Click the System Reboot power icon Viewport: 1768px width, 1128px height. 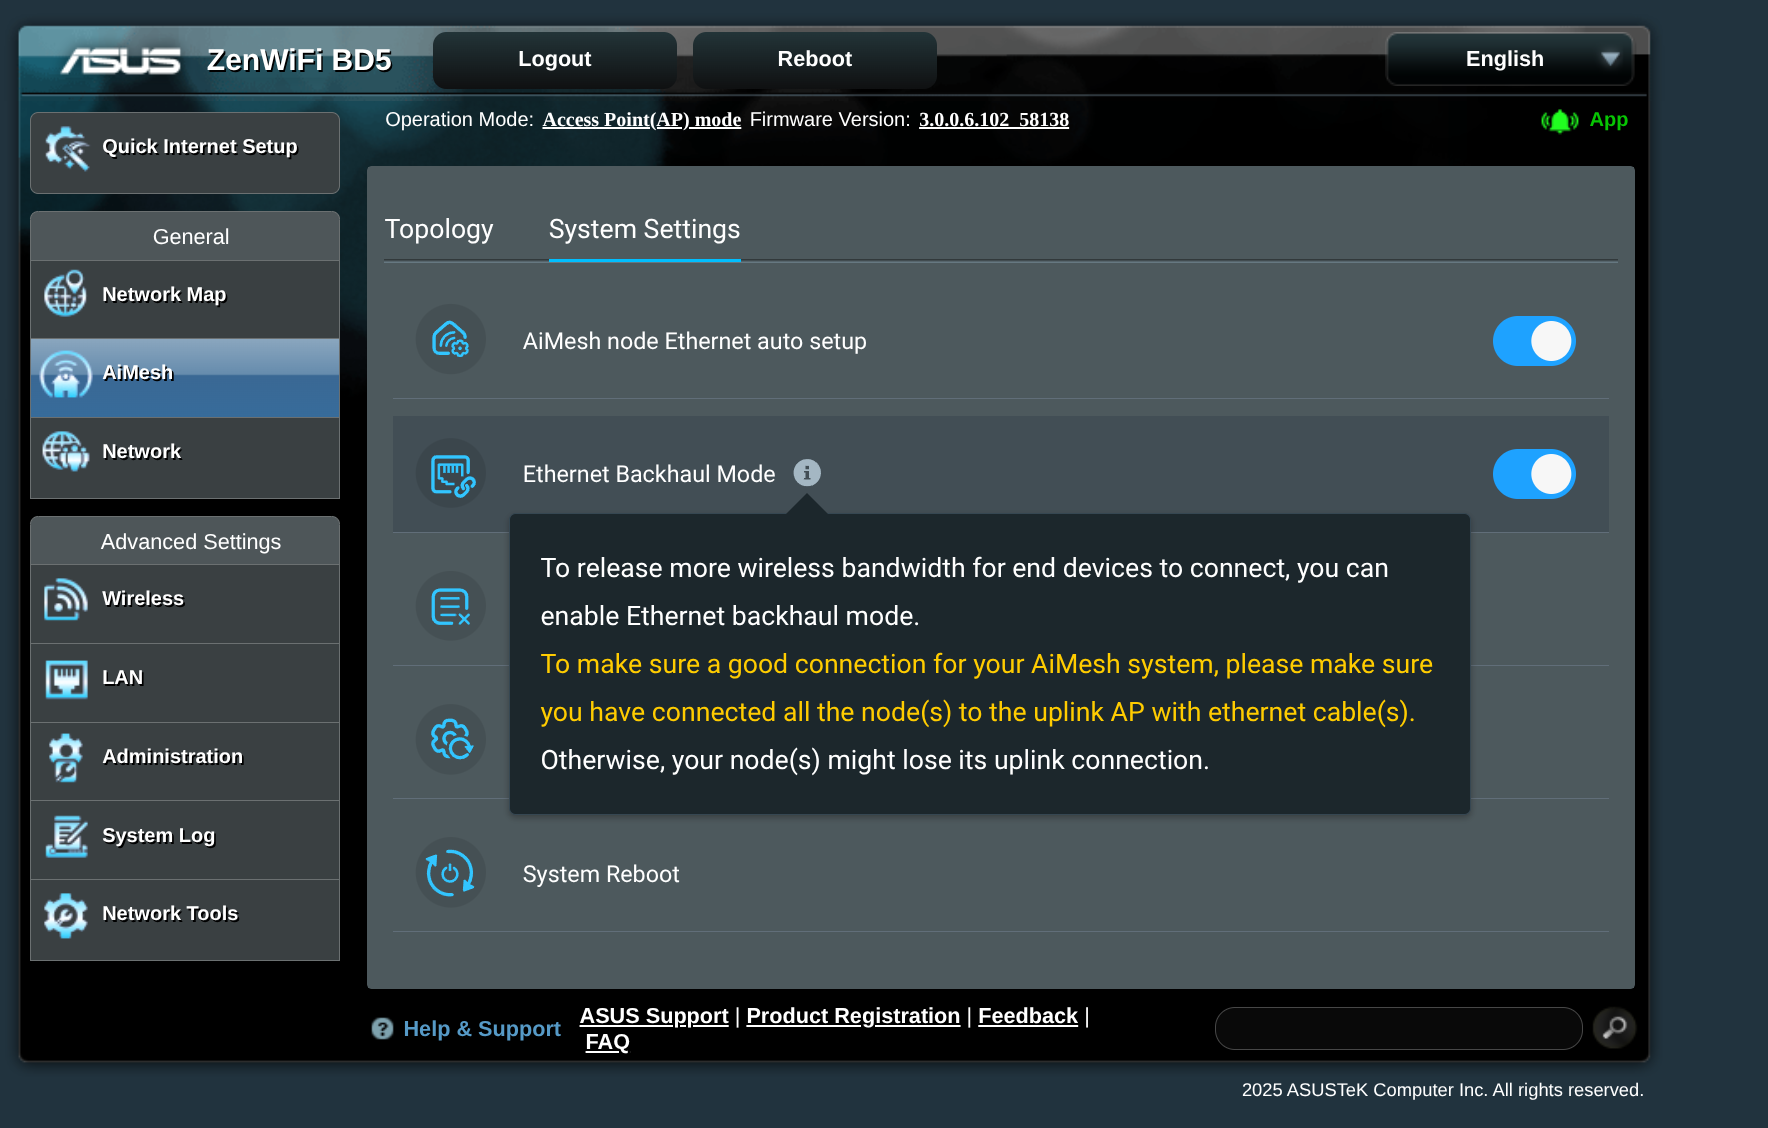pyautogui.click(x=451, y=873)
